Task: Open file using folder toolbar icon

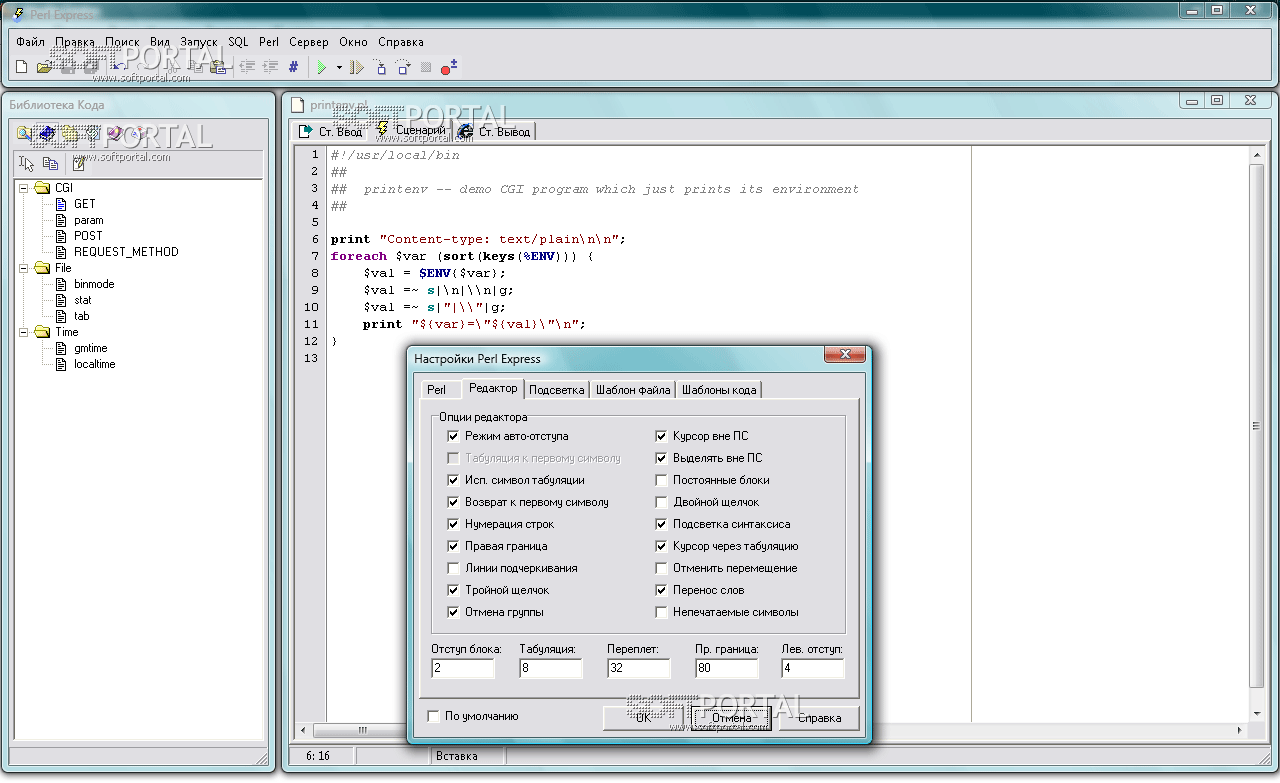Action: [x=44, y=67]
